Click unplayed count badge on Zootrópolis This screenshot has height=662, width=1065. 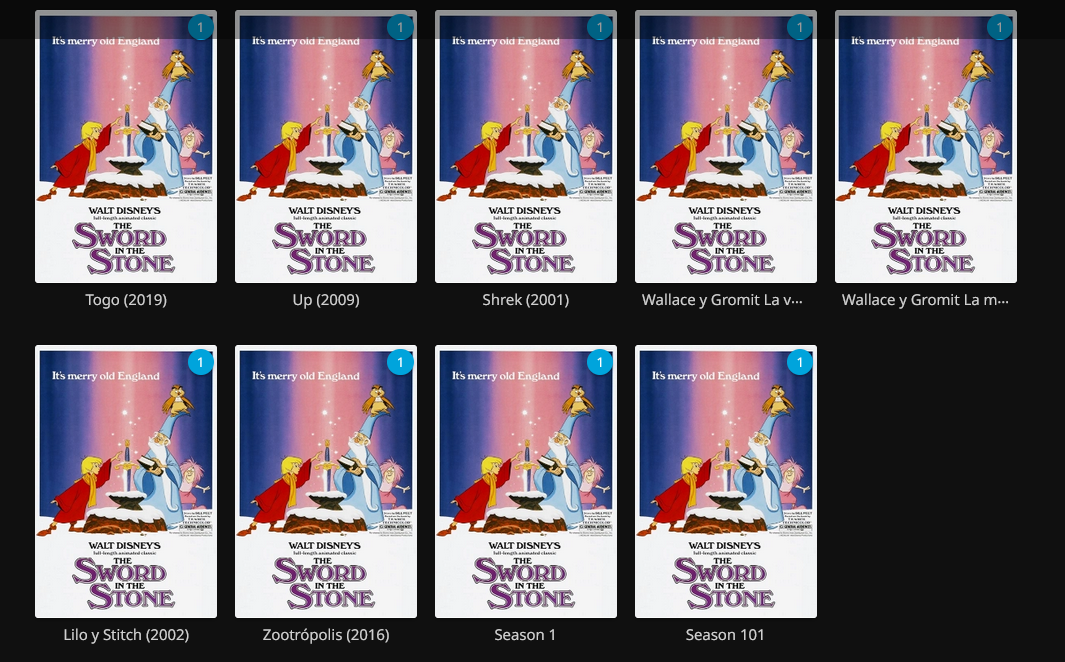[400, 362]
